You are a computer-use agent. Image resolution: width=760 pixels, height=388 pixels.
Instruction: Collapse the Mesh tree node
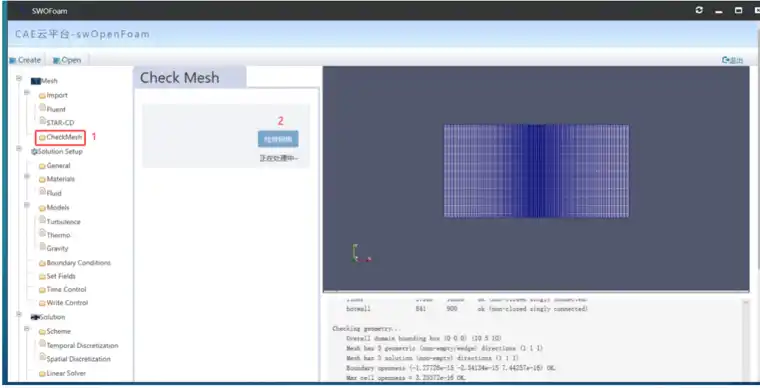click(x=19, y=78)
